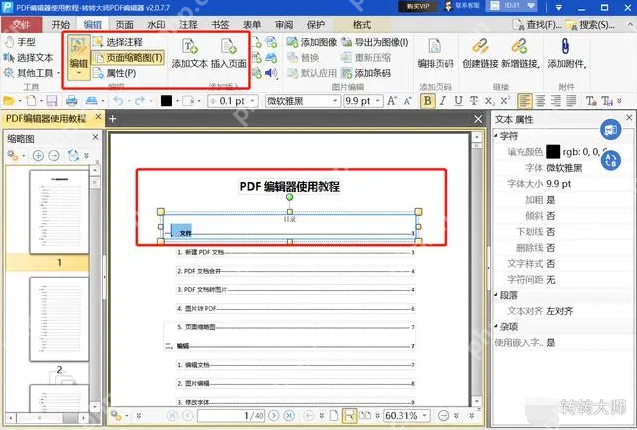This screenshot has width=637, height=430.
Task: Open the 60.31% zoom dropdown
Action: pyautogui.click(x=425, y=416)
